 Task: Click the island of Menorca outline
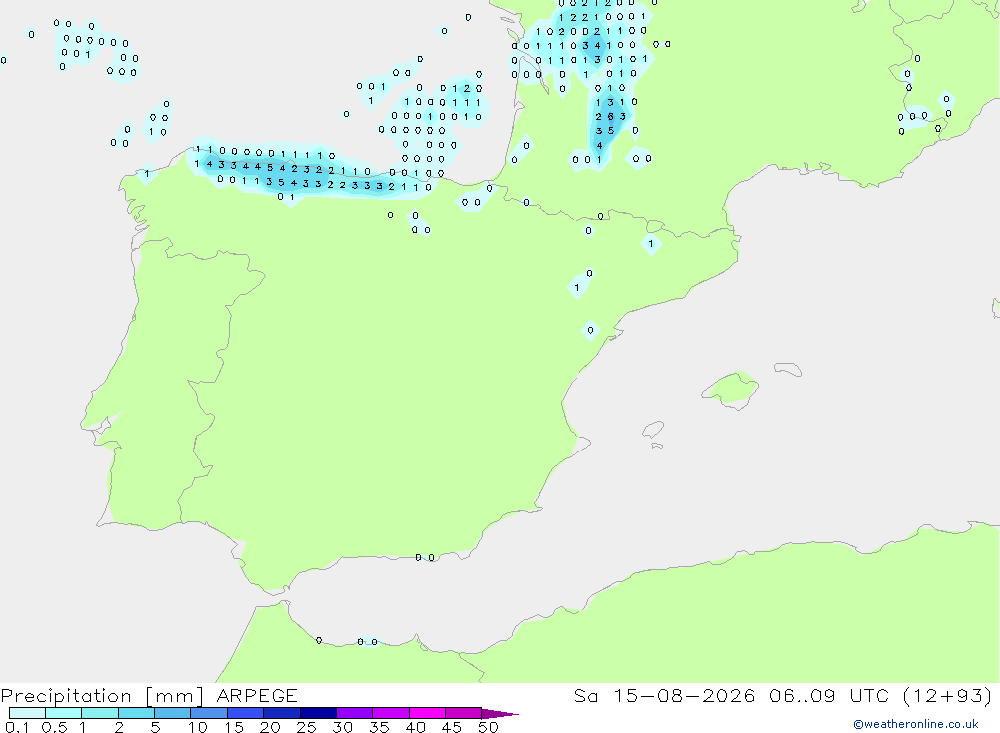(788, 369)
